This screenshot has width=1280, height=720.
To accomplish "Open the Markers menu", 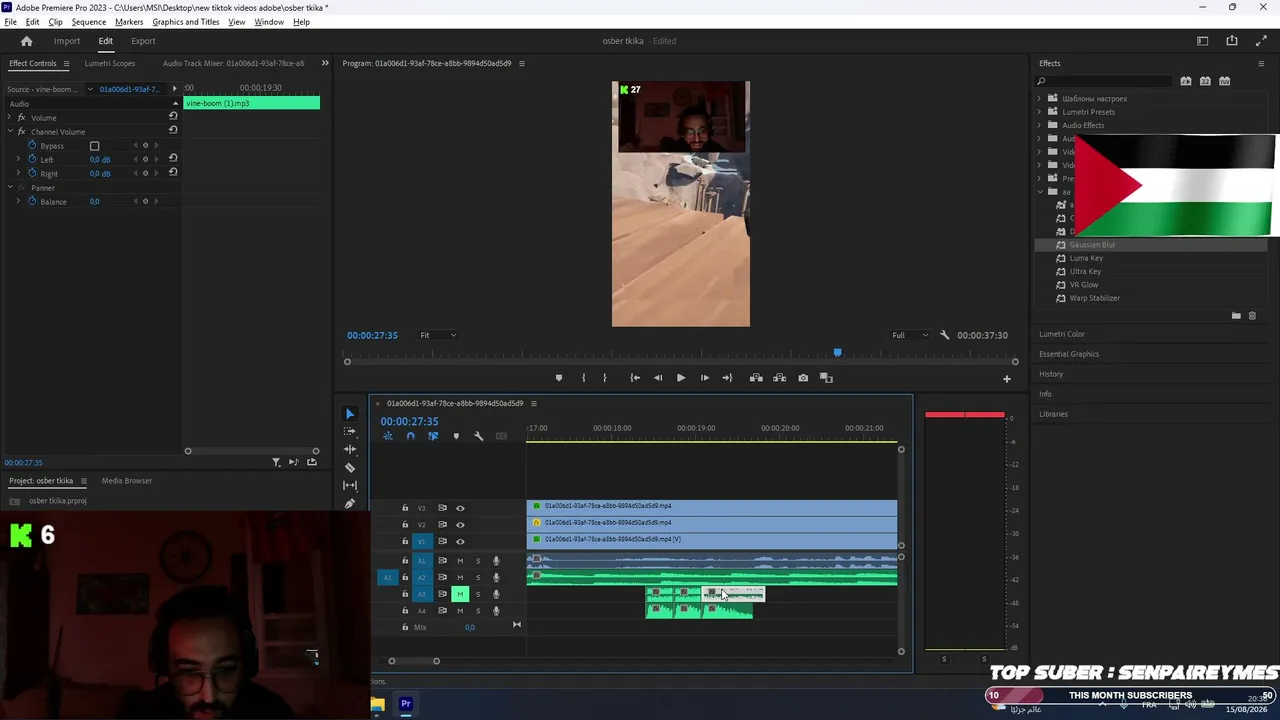I will click(129, 22).
